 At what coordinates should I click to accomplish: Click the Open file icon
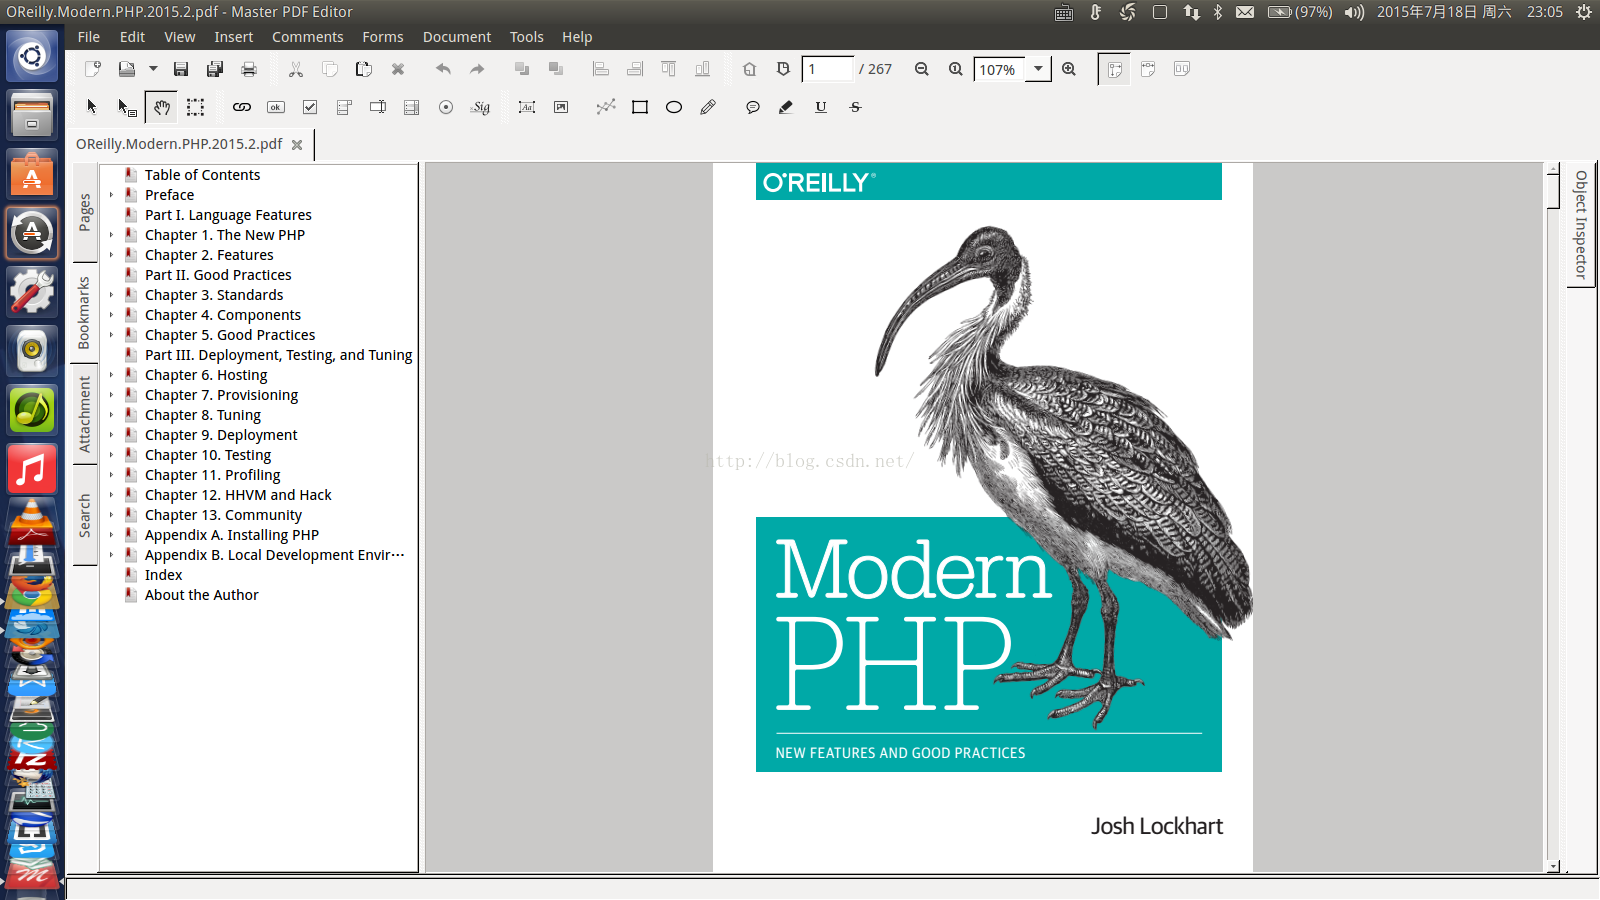pyautogui.click(x=127, y=69)
